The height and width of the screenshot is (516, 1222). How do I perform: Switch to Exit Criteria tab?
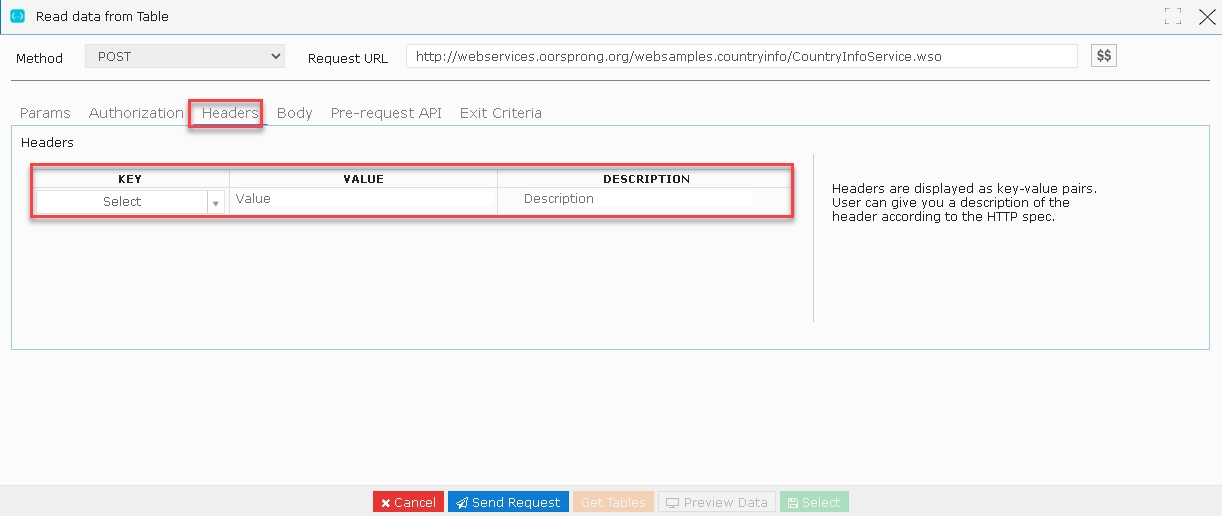click(501, 113)
